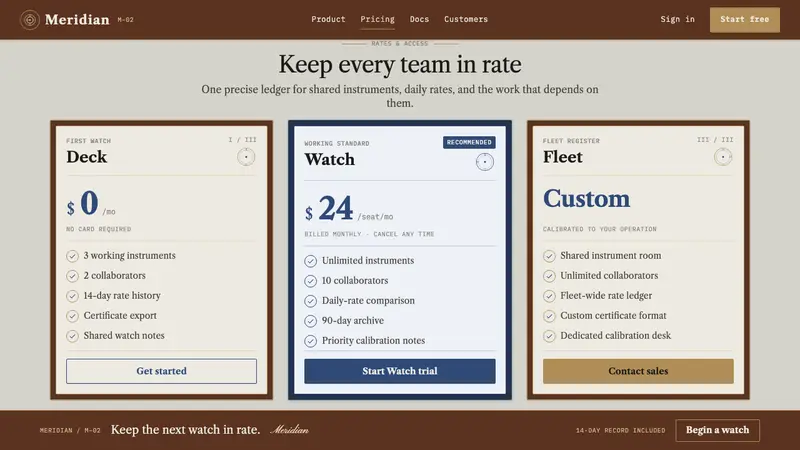
Task: Click check icon beside Unlimited collaborators
Action: pyautogui.click(x=549, y=276)
